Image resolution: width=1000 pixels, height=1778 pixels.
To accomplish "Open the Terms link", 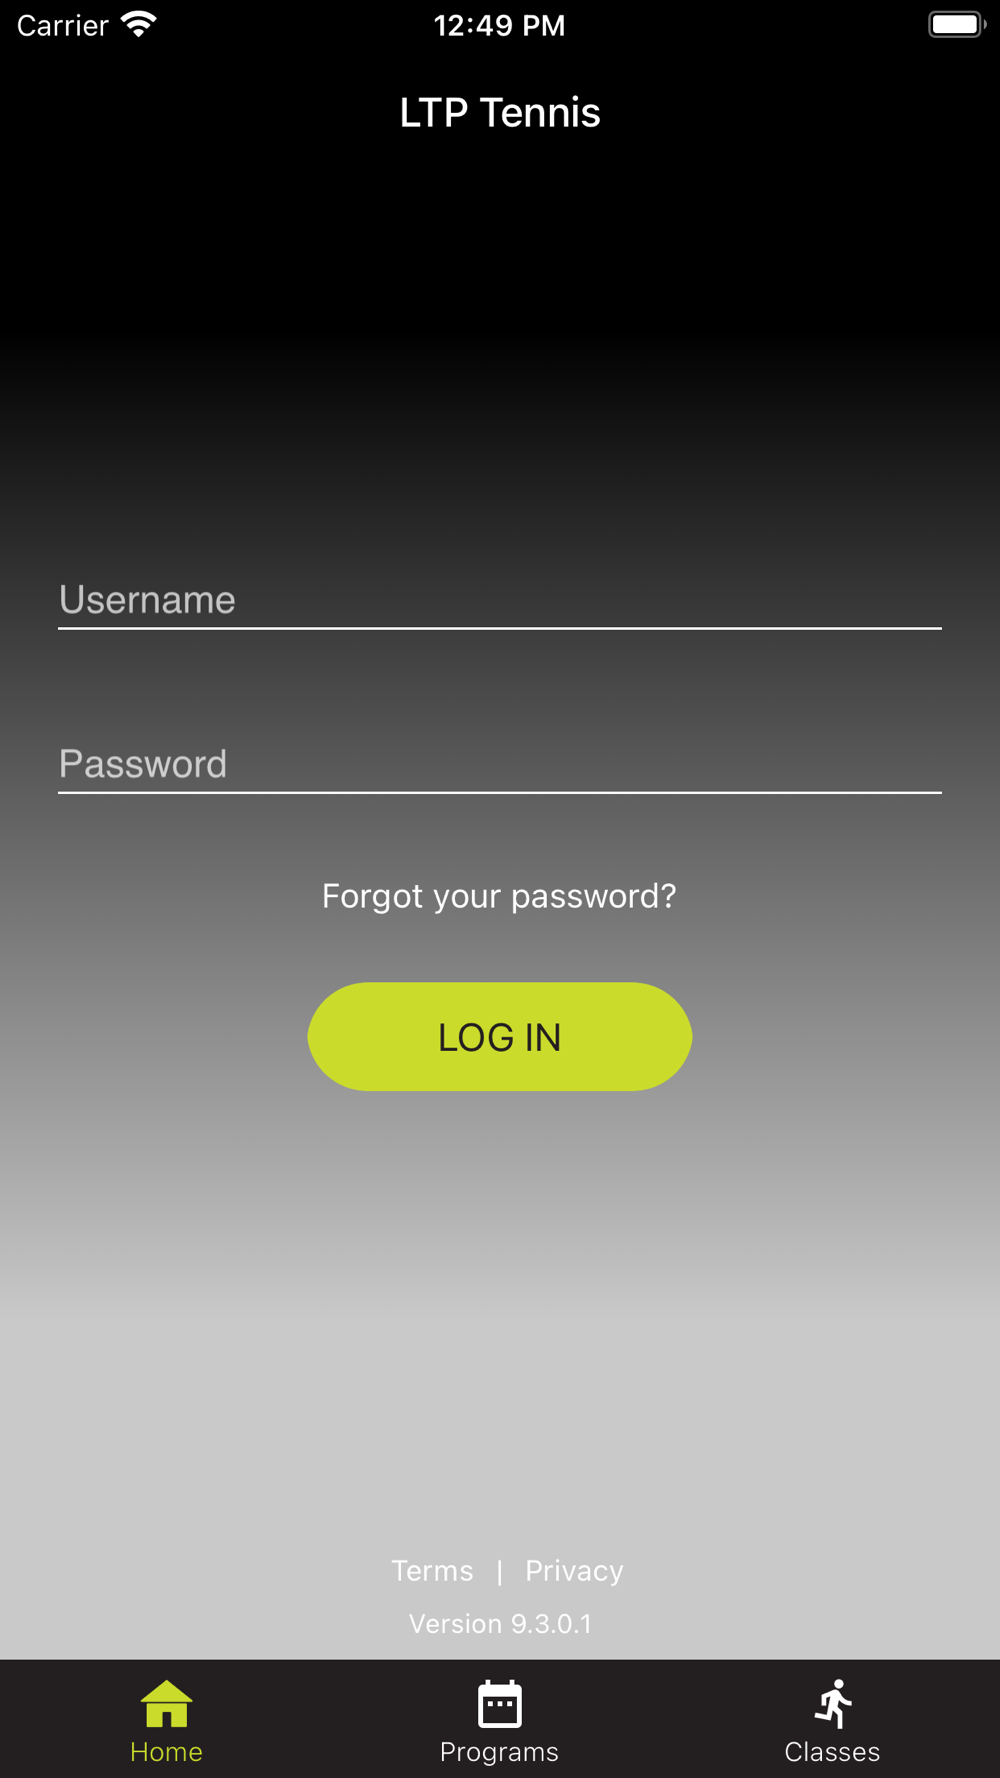I will [432, 1570].
